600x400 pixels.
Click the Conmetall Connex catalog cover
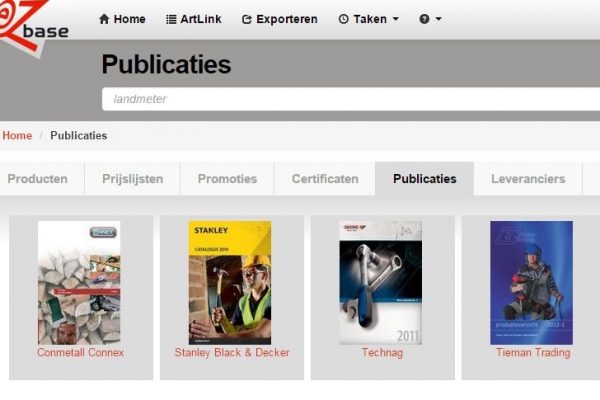tap(79, 282)
